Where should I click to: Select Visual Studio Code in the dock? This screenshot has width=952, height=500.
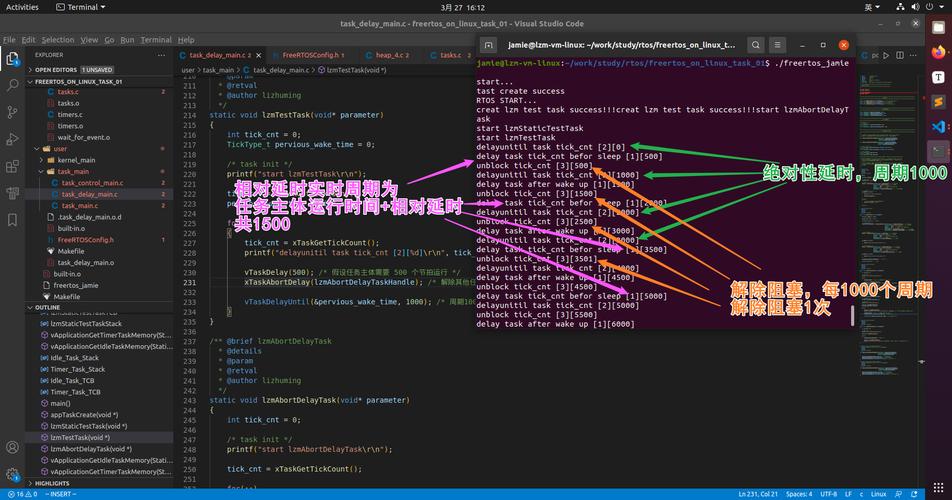pos(939,127)
